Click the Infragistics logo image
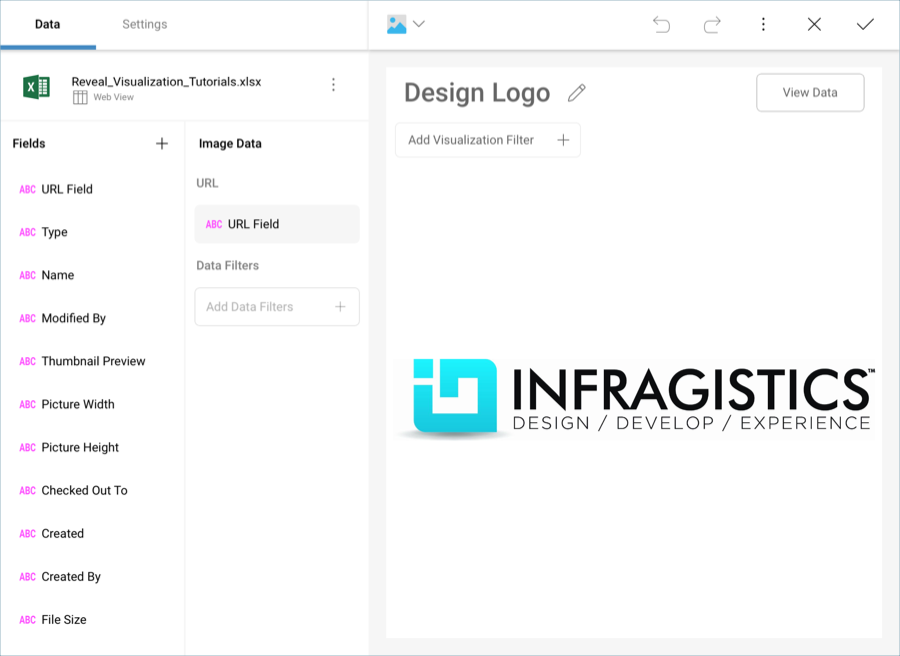Screen dimensions: 900x656 (x=634, y=398)
